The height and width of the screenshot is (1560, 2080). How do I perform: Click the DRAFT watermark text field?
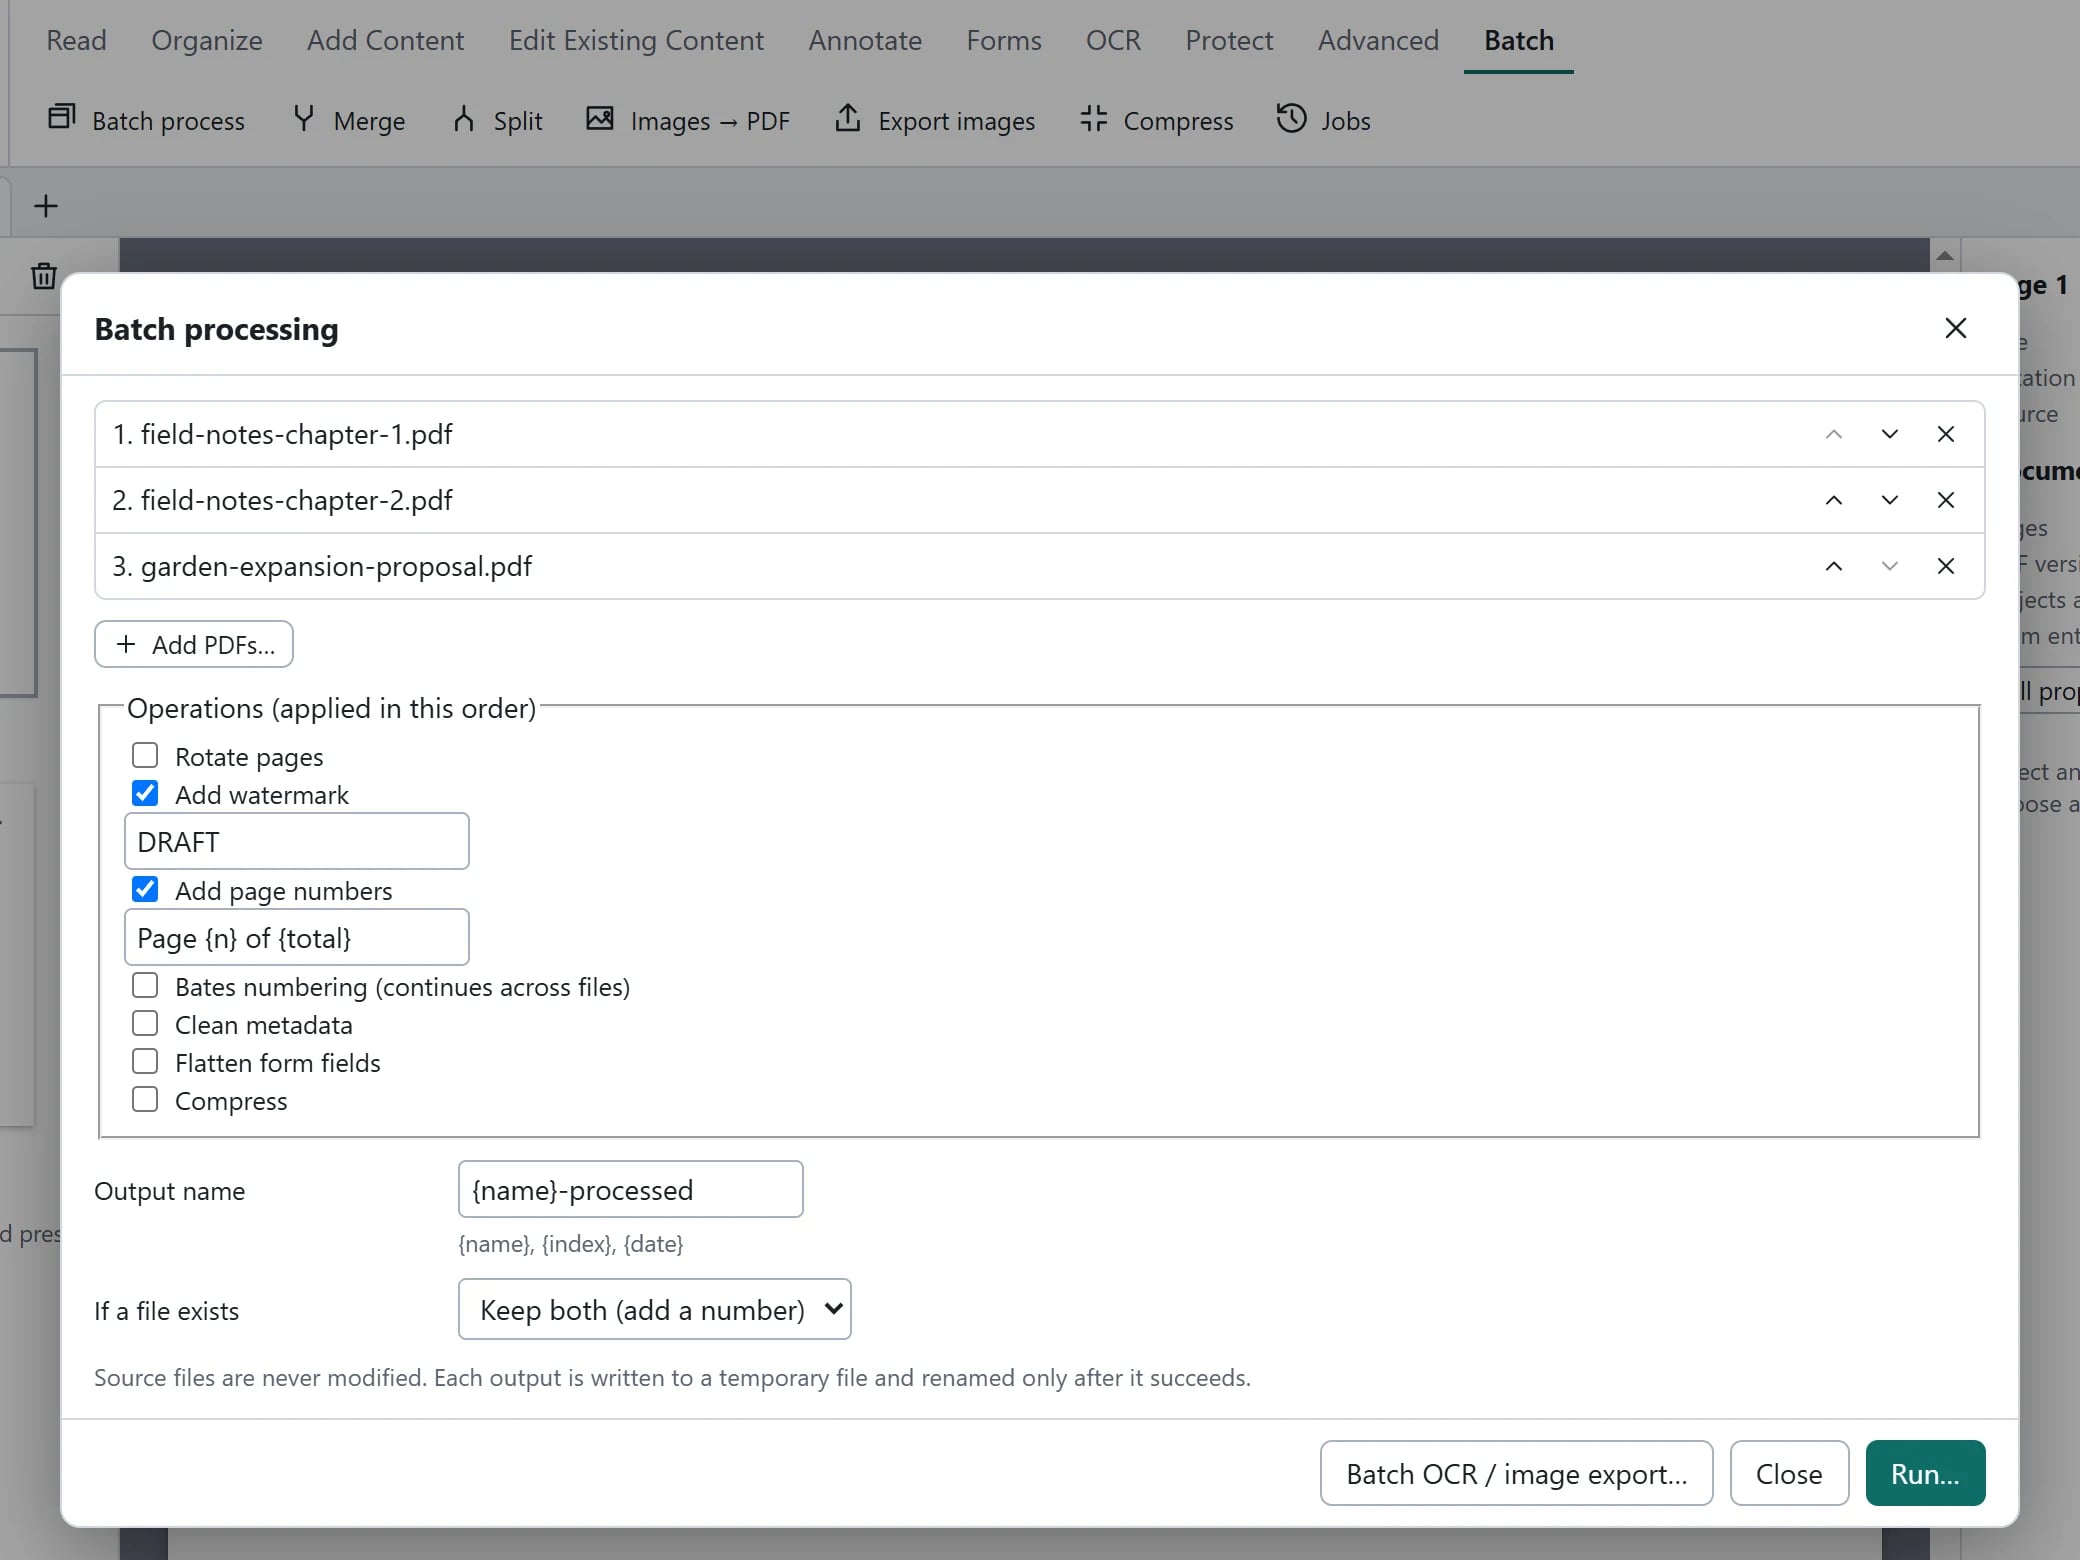point(296,841)
